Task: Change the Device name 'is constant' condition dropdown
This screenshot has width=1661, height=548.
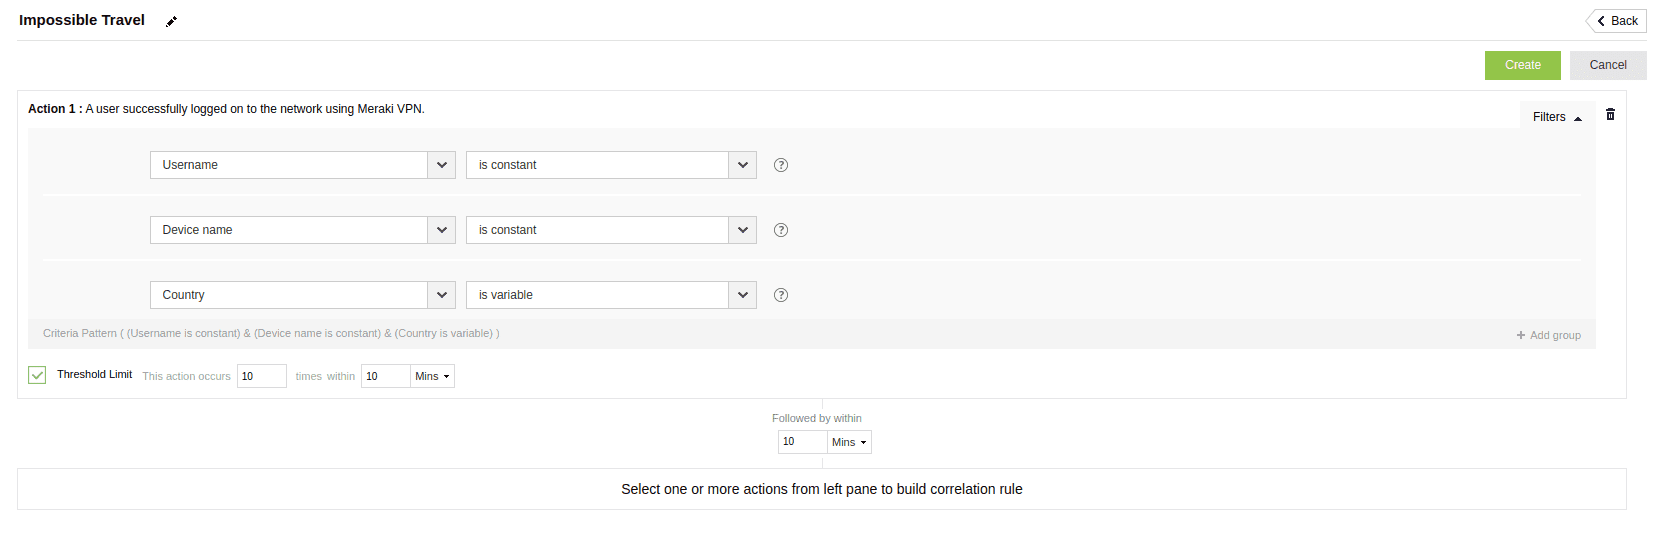Action: [742, 230]
